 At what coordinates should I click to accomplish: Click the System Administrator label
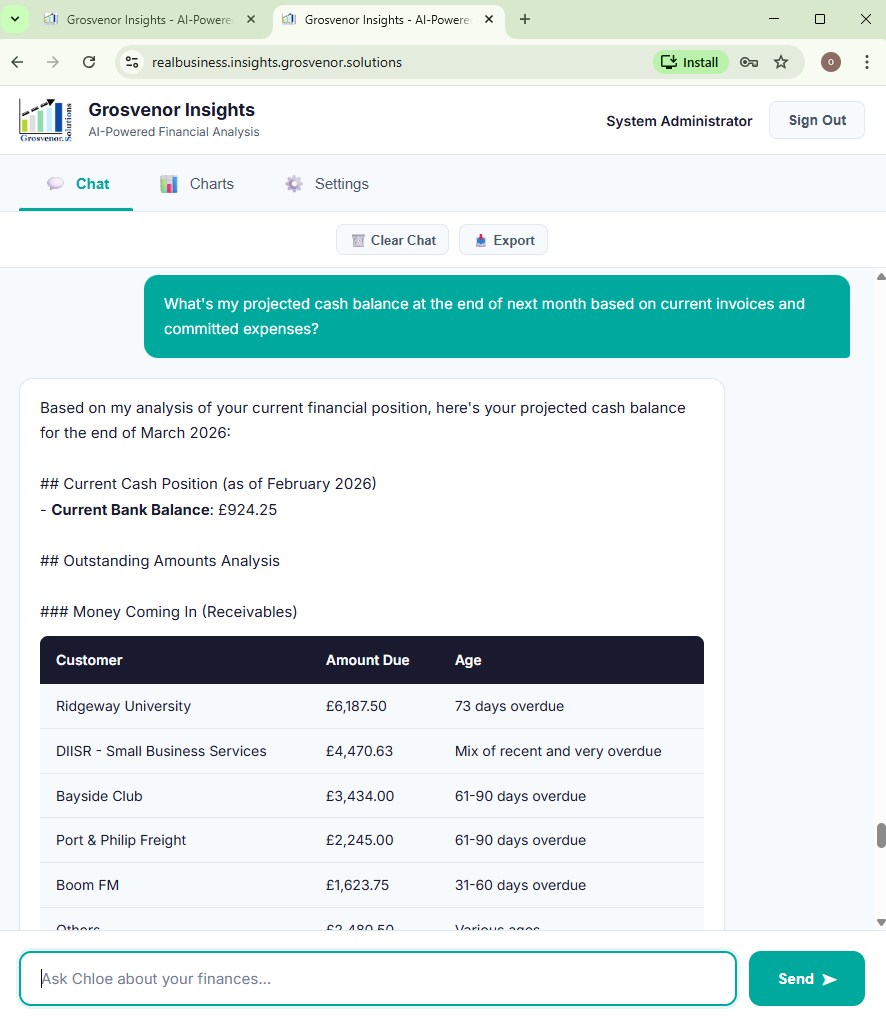coord(679,121)
